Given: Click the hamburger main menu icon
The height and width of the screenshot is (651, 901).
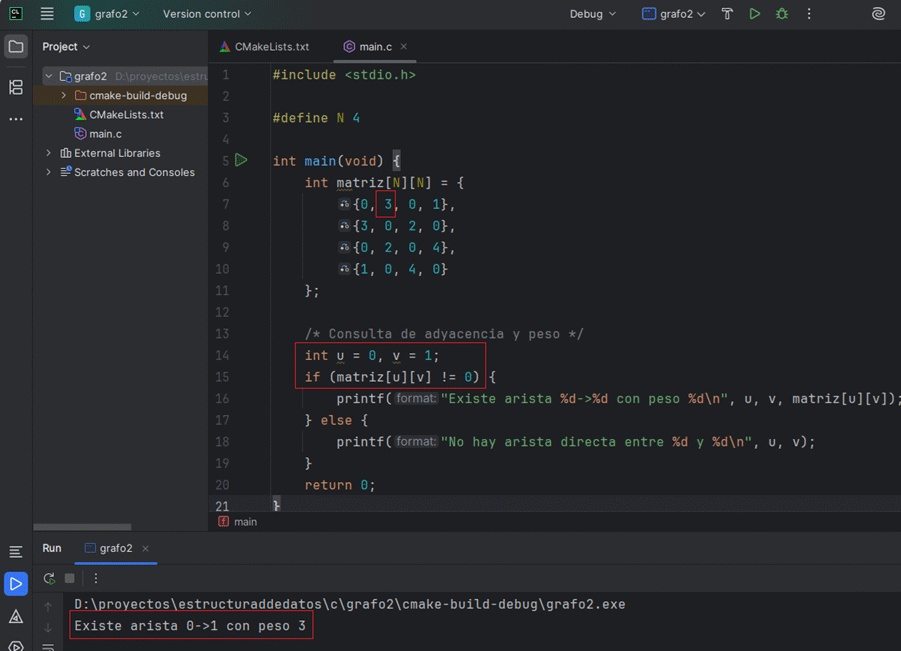Looking at the screenshot, I should click(47, 14).
